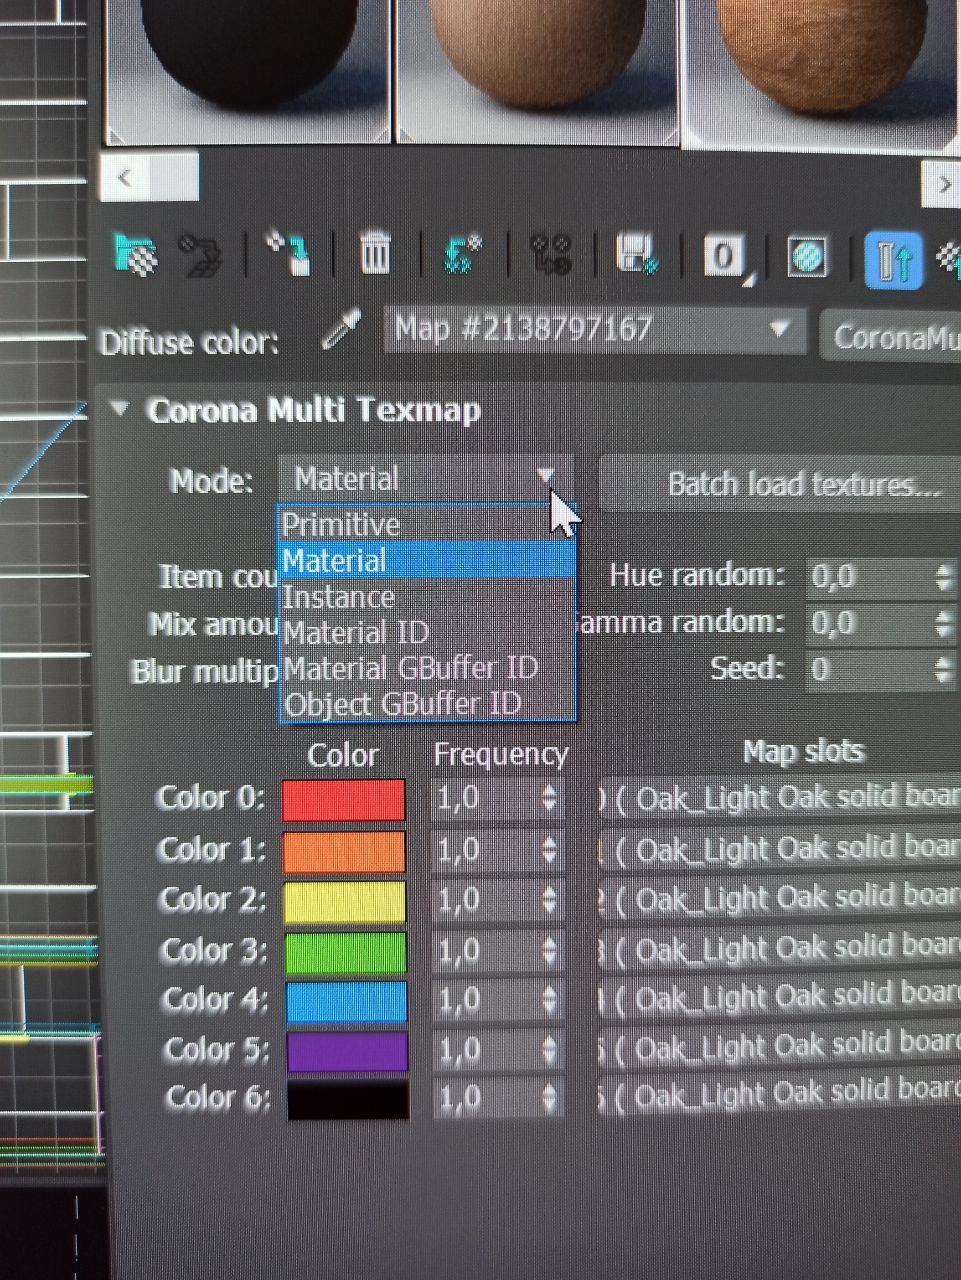Viewport: 961px width, 1280px height.
Task: Click the sample slots scroll-left arrow
Action: [124, 178]
